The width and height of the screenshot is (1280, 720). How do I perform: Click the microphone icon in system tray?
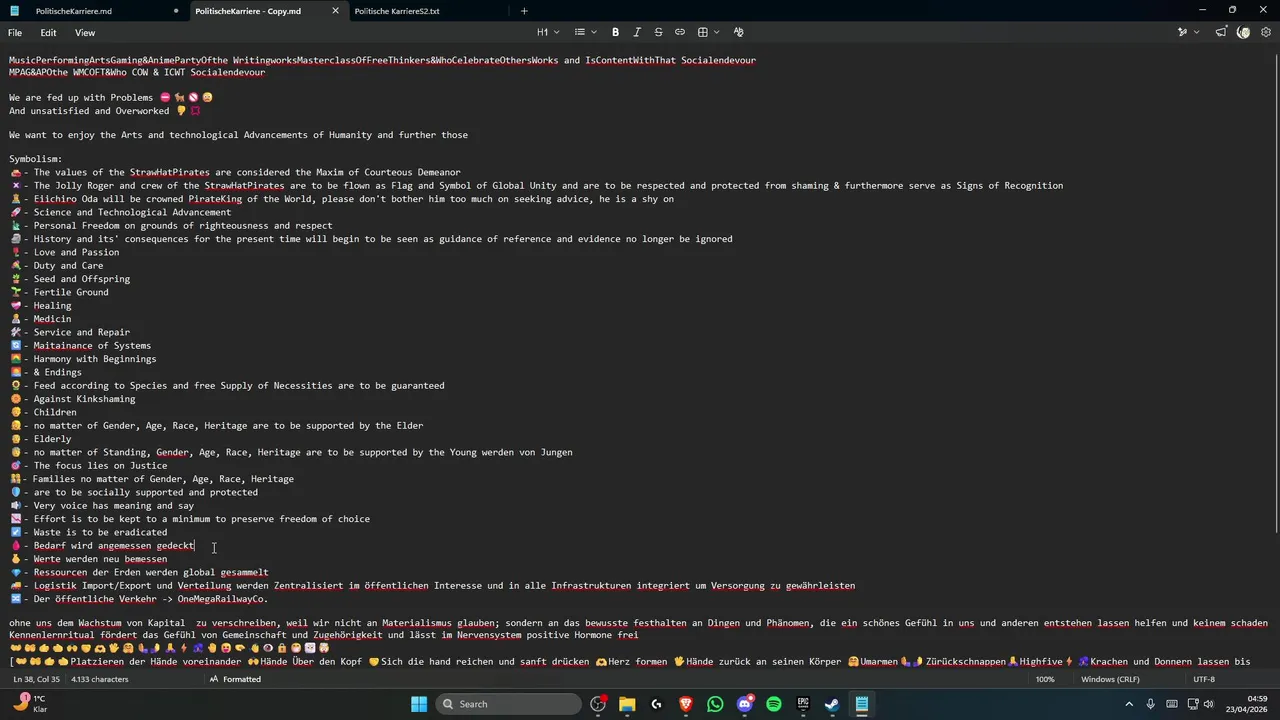click(x=1150, y=703)
